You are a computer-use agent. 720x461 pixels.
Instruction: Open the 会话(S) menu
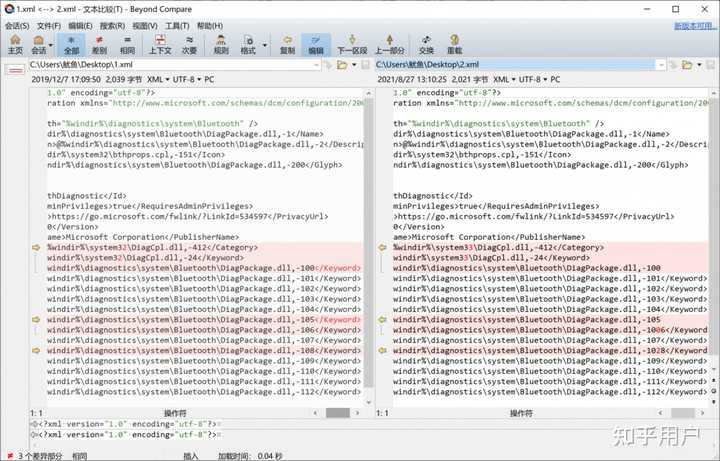pos(17,26)
